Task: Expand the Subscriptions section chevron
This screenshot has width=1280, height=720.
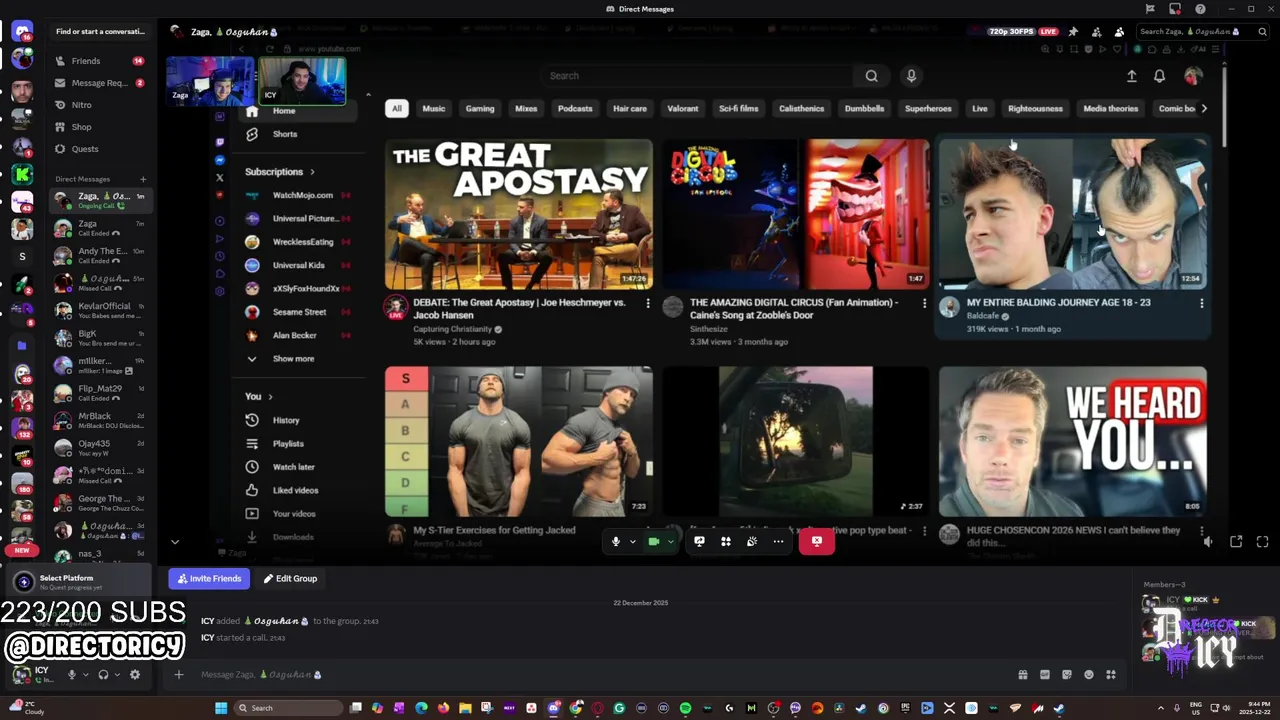Action: pos(312,172)
